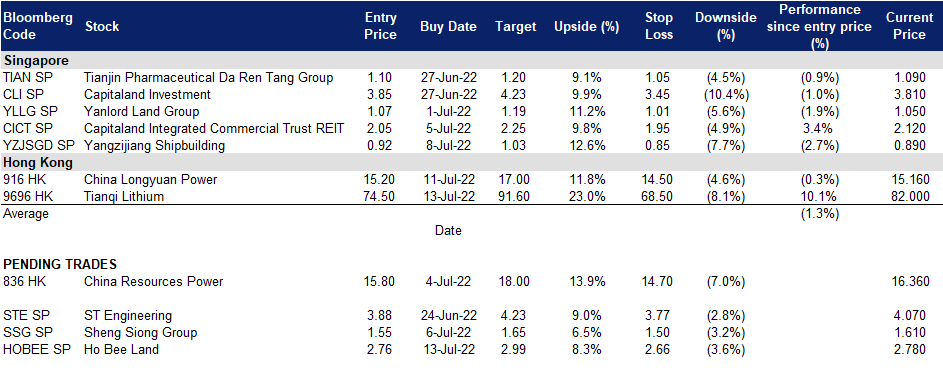Click Ho Bee Land current price 2.780
943x375 pixels.
912,349
